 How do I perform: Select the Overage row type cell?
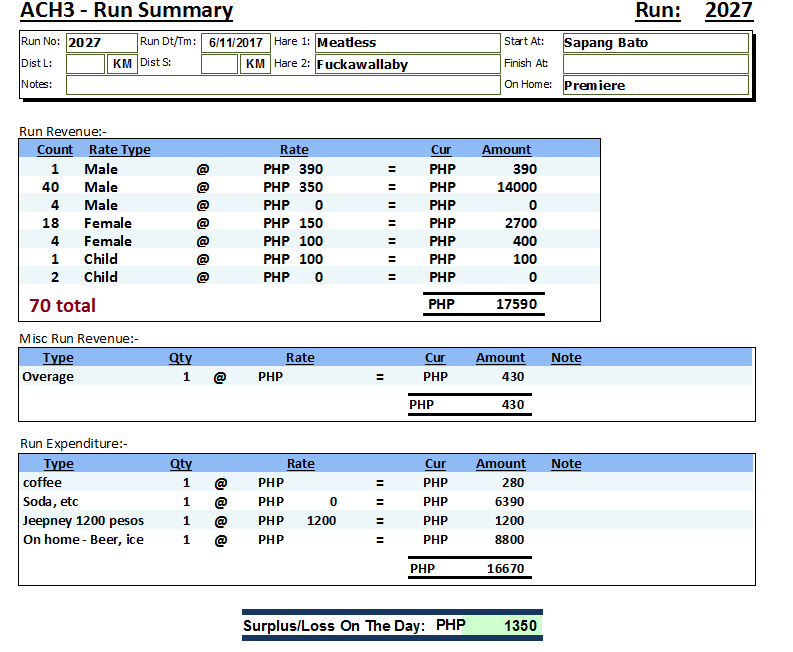[48, 377]
